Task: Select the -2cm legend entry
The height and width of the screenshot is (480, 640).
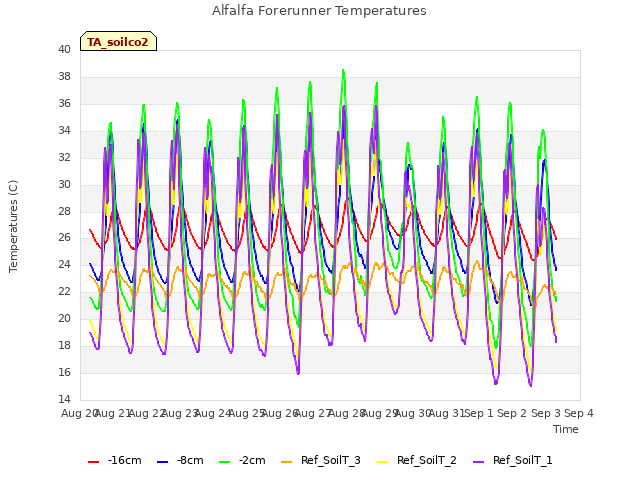Action: coord(242,461)
